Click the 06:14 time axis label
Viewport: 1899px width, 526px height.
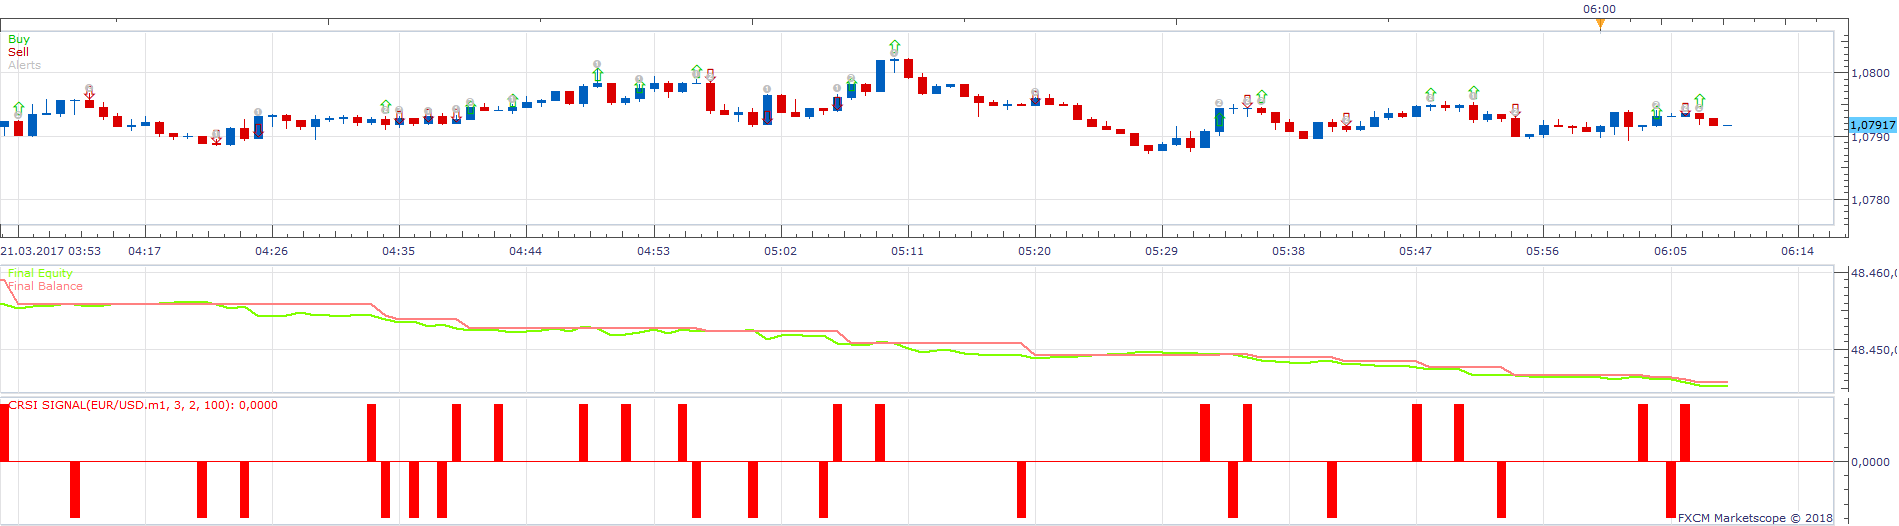coord(1797,251)
